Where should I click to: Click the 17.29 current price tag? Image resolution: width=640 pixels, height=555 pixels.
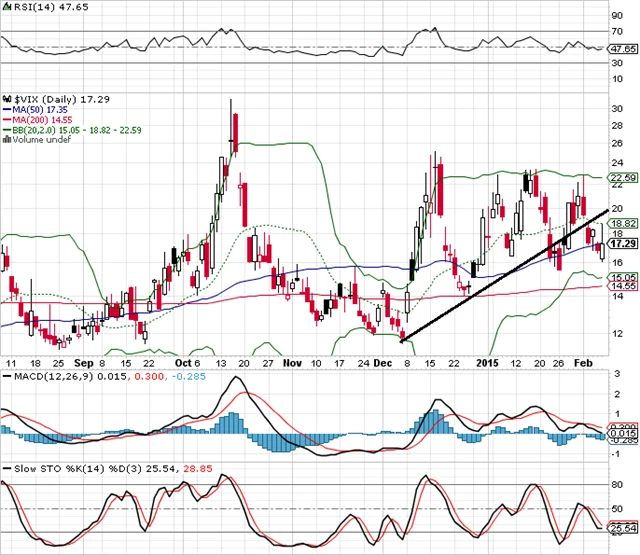tap(622, 243)
